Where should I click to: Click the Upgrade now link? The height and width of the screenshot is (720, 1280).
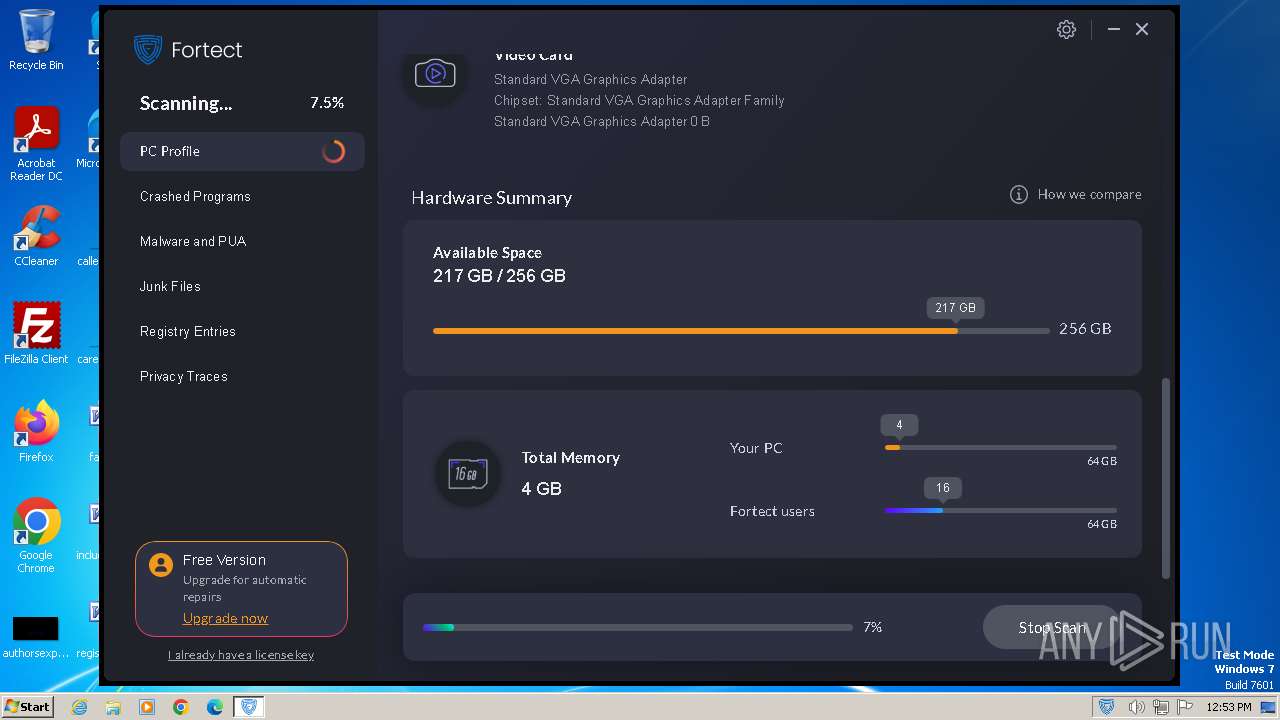click(225, 618)
